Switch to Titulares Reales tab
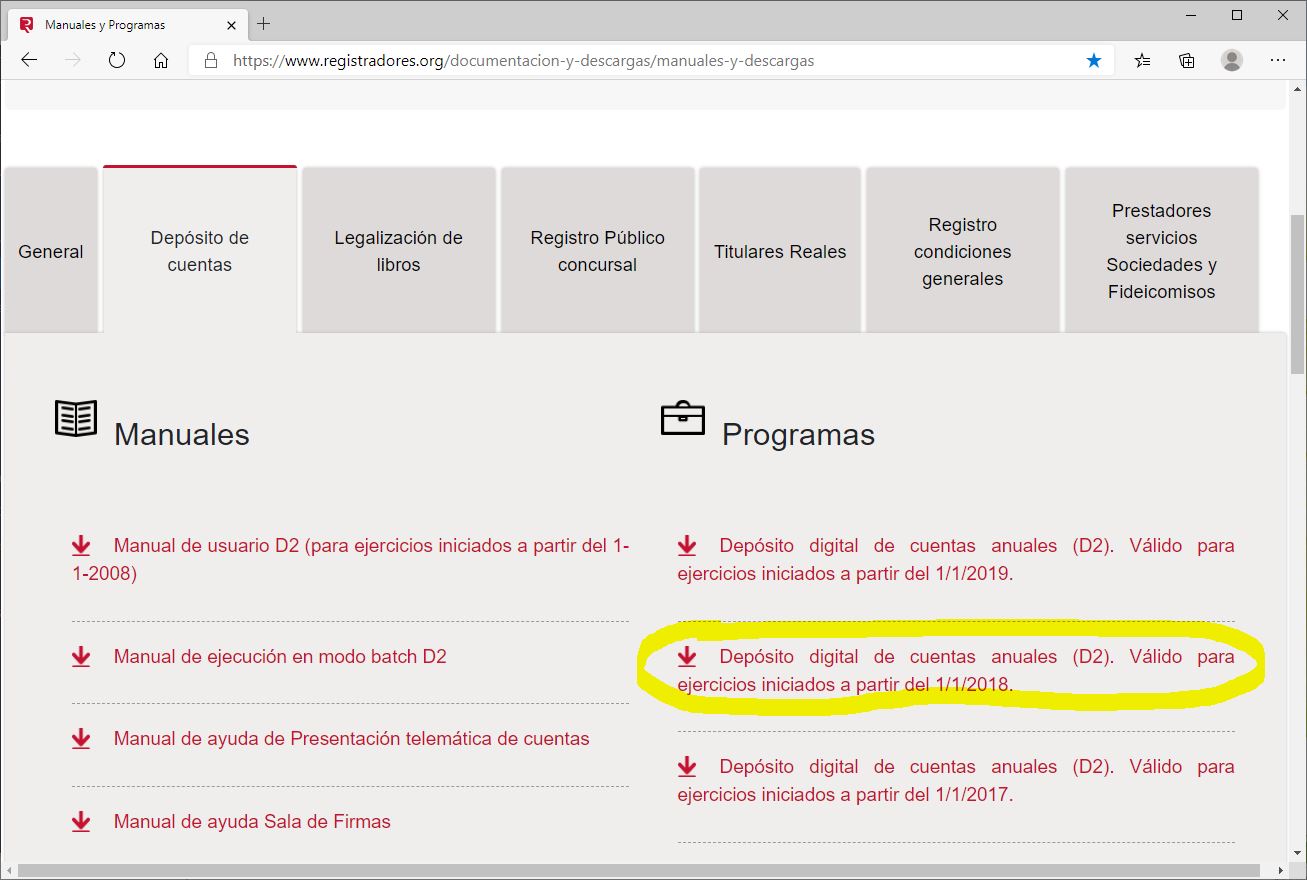The image size is (1307, 880). tap(780, 251)
